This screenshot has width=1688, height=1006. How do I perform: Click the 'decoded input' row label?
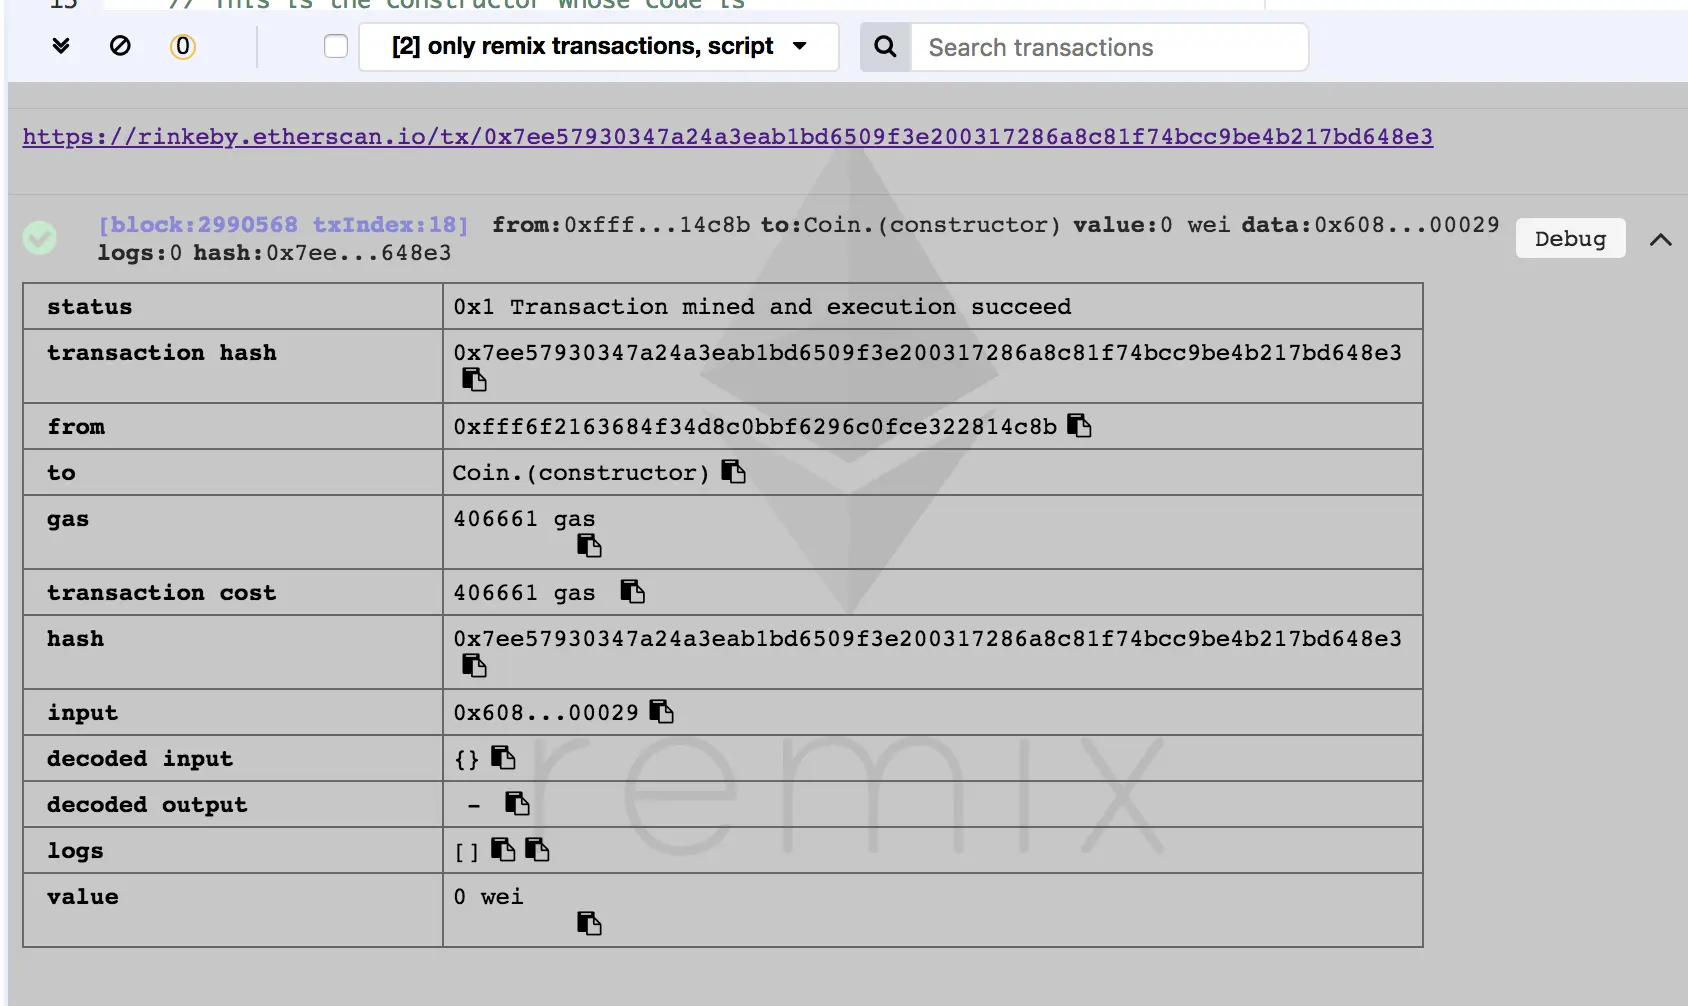coord(140,759)
